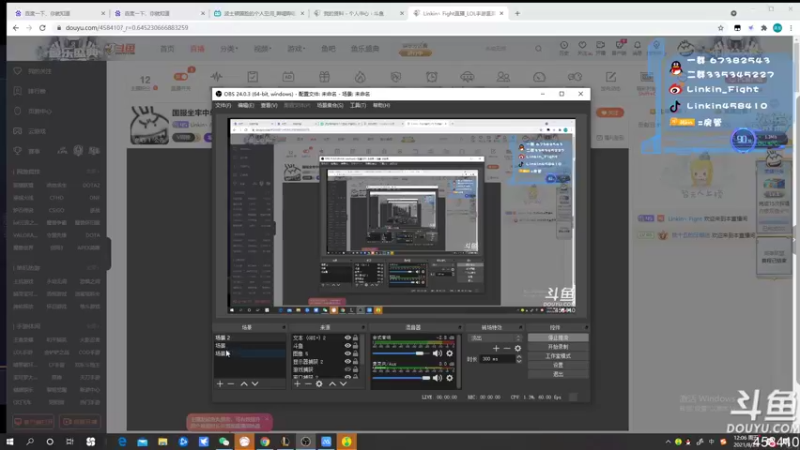Toggle visibility of 图像 5 source
The width and height of the screenshot is (800, 450).
pyautogui.click(x=348, y=354)
